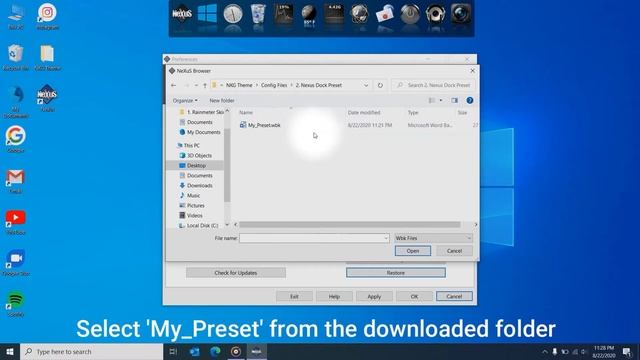Image resolution: width=640 pixels, height=360 pixels.
Task: Open the Gmail desktop shortcut
Action: pos(16,181)
